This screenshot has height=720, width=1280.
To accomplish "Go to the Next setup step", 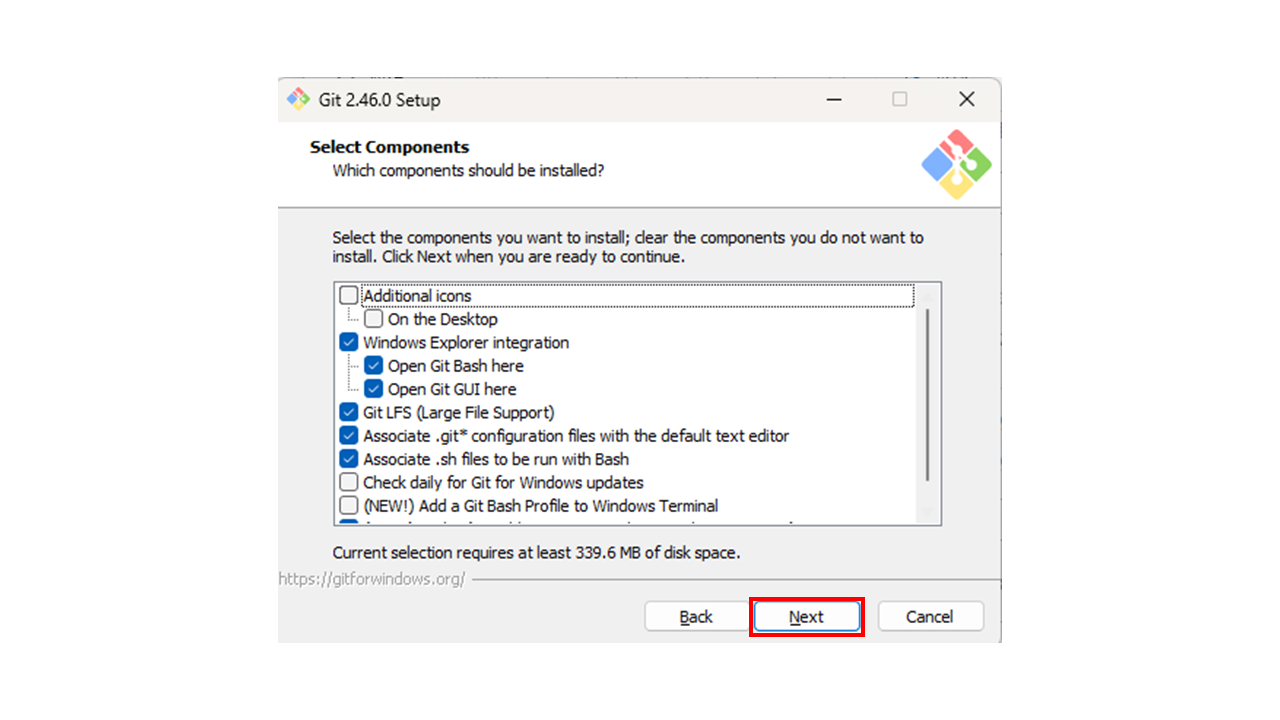I will 806,617.
